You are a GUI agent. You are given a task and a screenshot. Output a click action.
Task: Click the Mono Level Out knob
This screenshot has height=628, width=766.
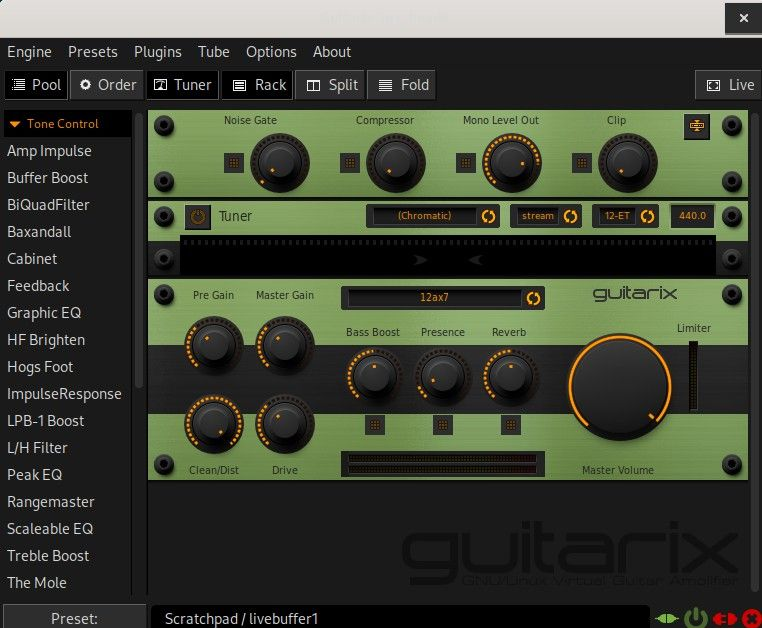[x=511, y=163]
